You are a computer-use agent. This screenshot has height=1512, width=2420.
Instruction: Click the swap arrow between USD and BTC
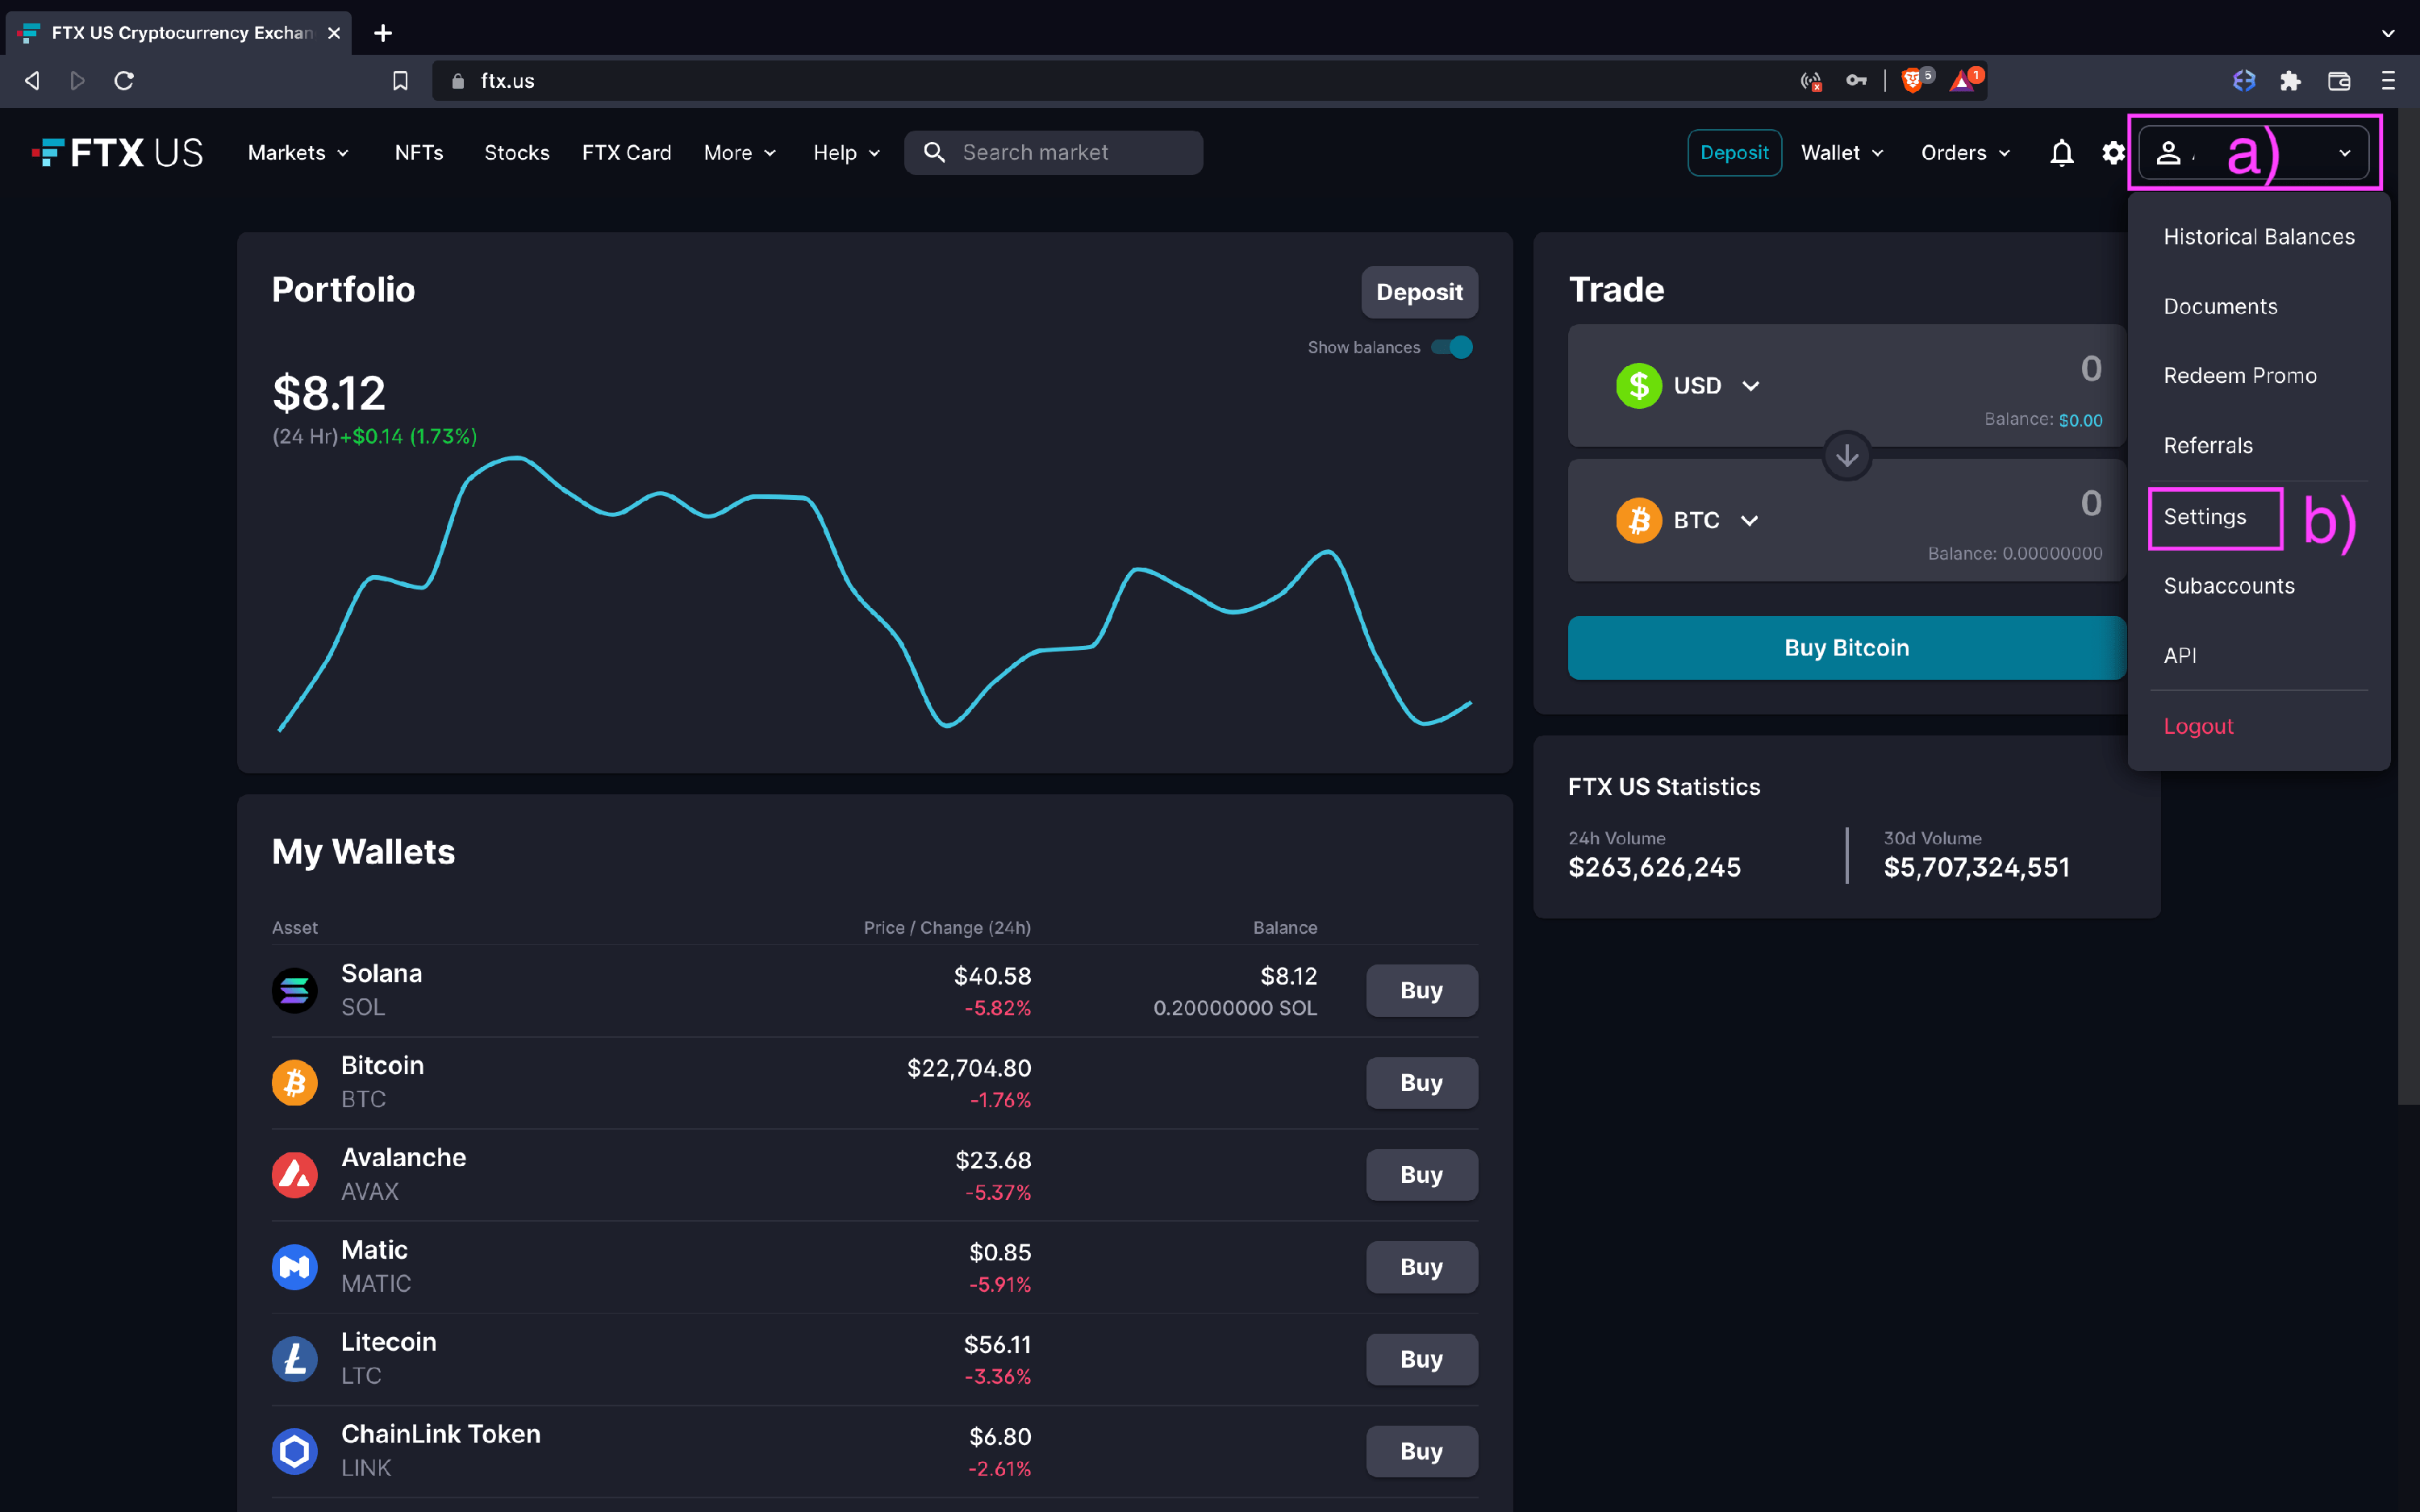tap(1847, 456)
